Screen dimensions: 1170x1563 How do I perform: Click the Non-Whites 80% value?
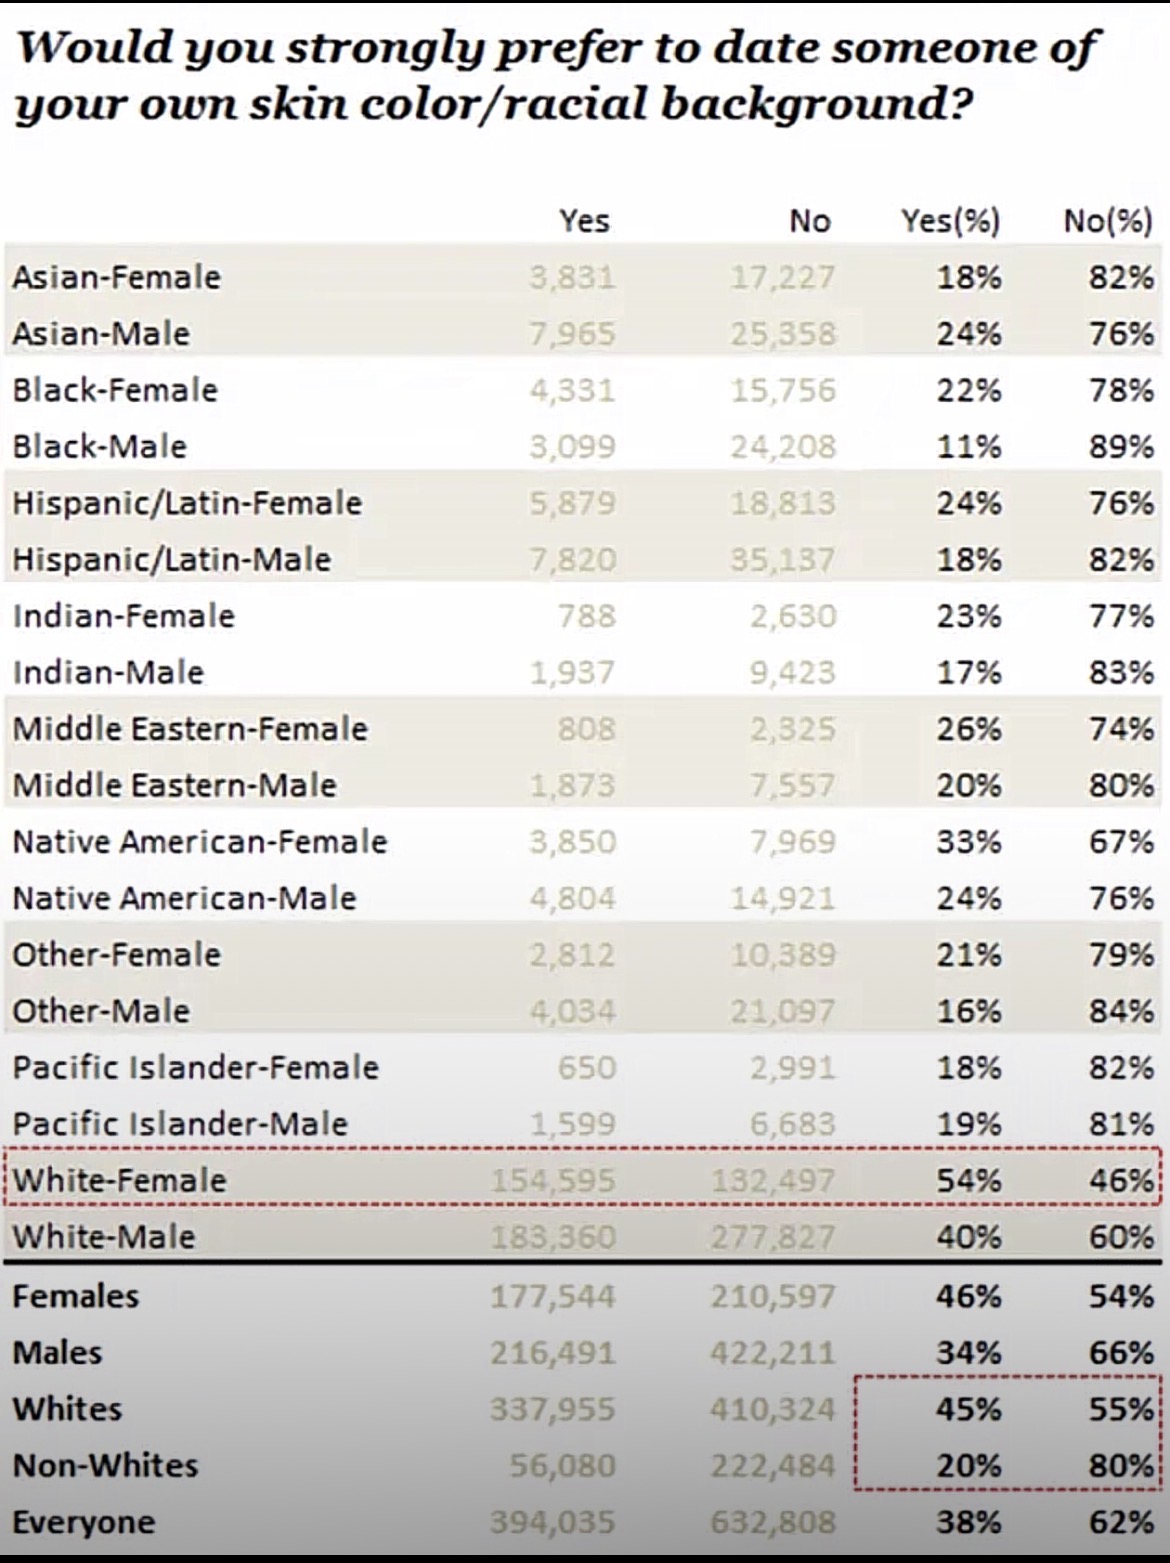click(1122, 1467)
